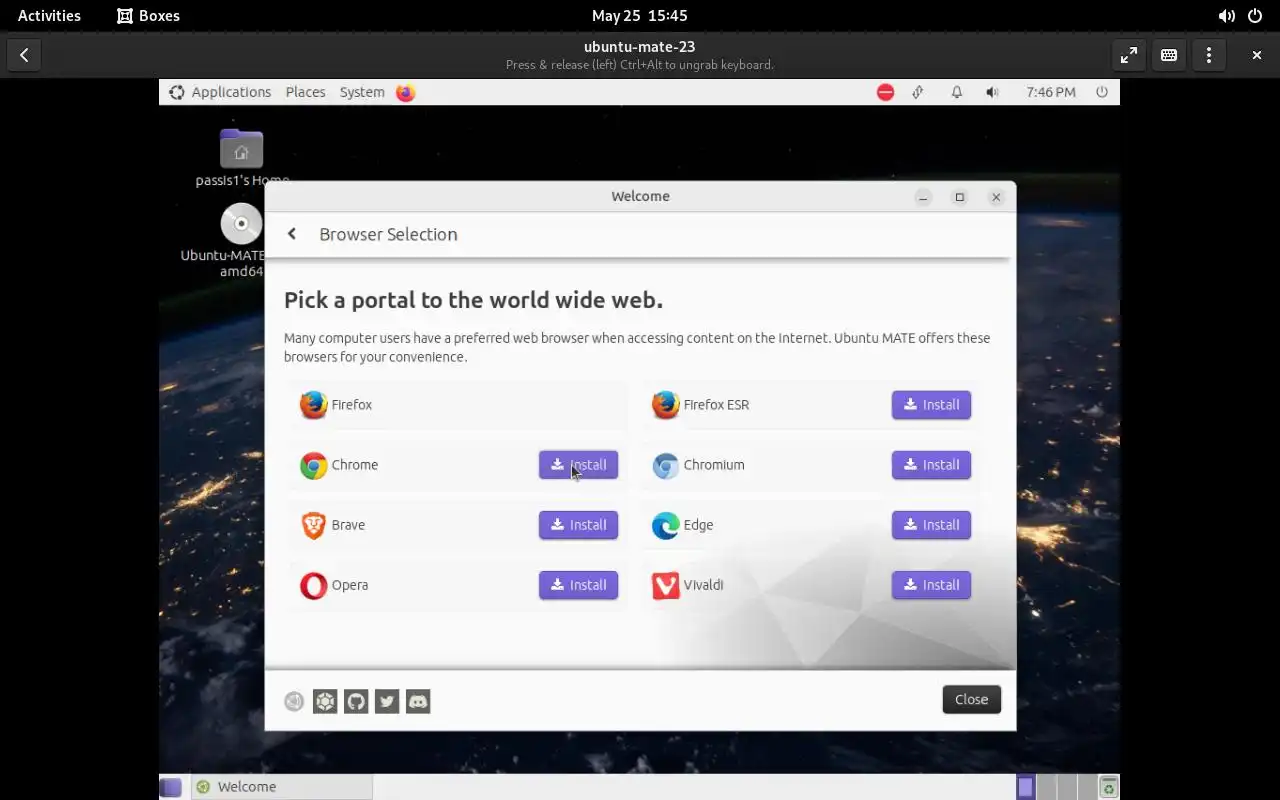Image resolution: width=1280 pixels, height=800 pixels.
Task: Select the Welcome task in the bottom panel
Action: (281, 787)
